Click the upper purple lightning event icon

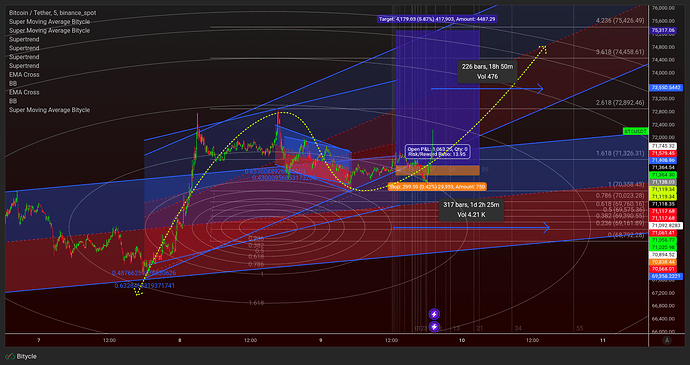coord(434,314)
